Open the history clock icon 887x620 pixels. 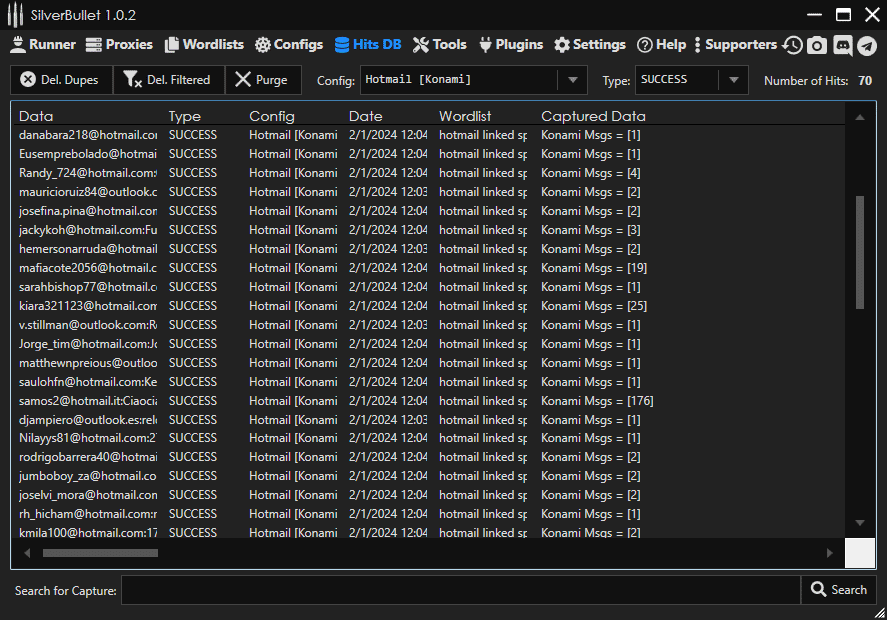pyautogui.click(x=792, y=45)
